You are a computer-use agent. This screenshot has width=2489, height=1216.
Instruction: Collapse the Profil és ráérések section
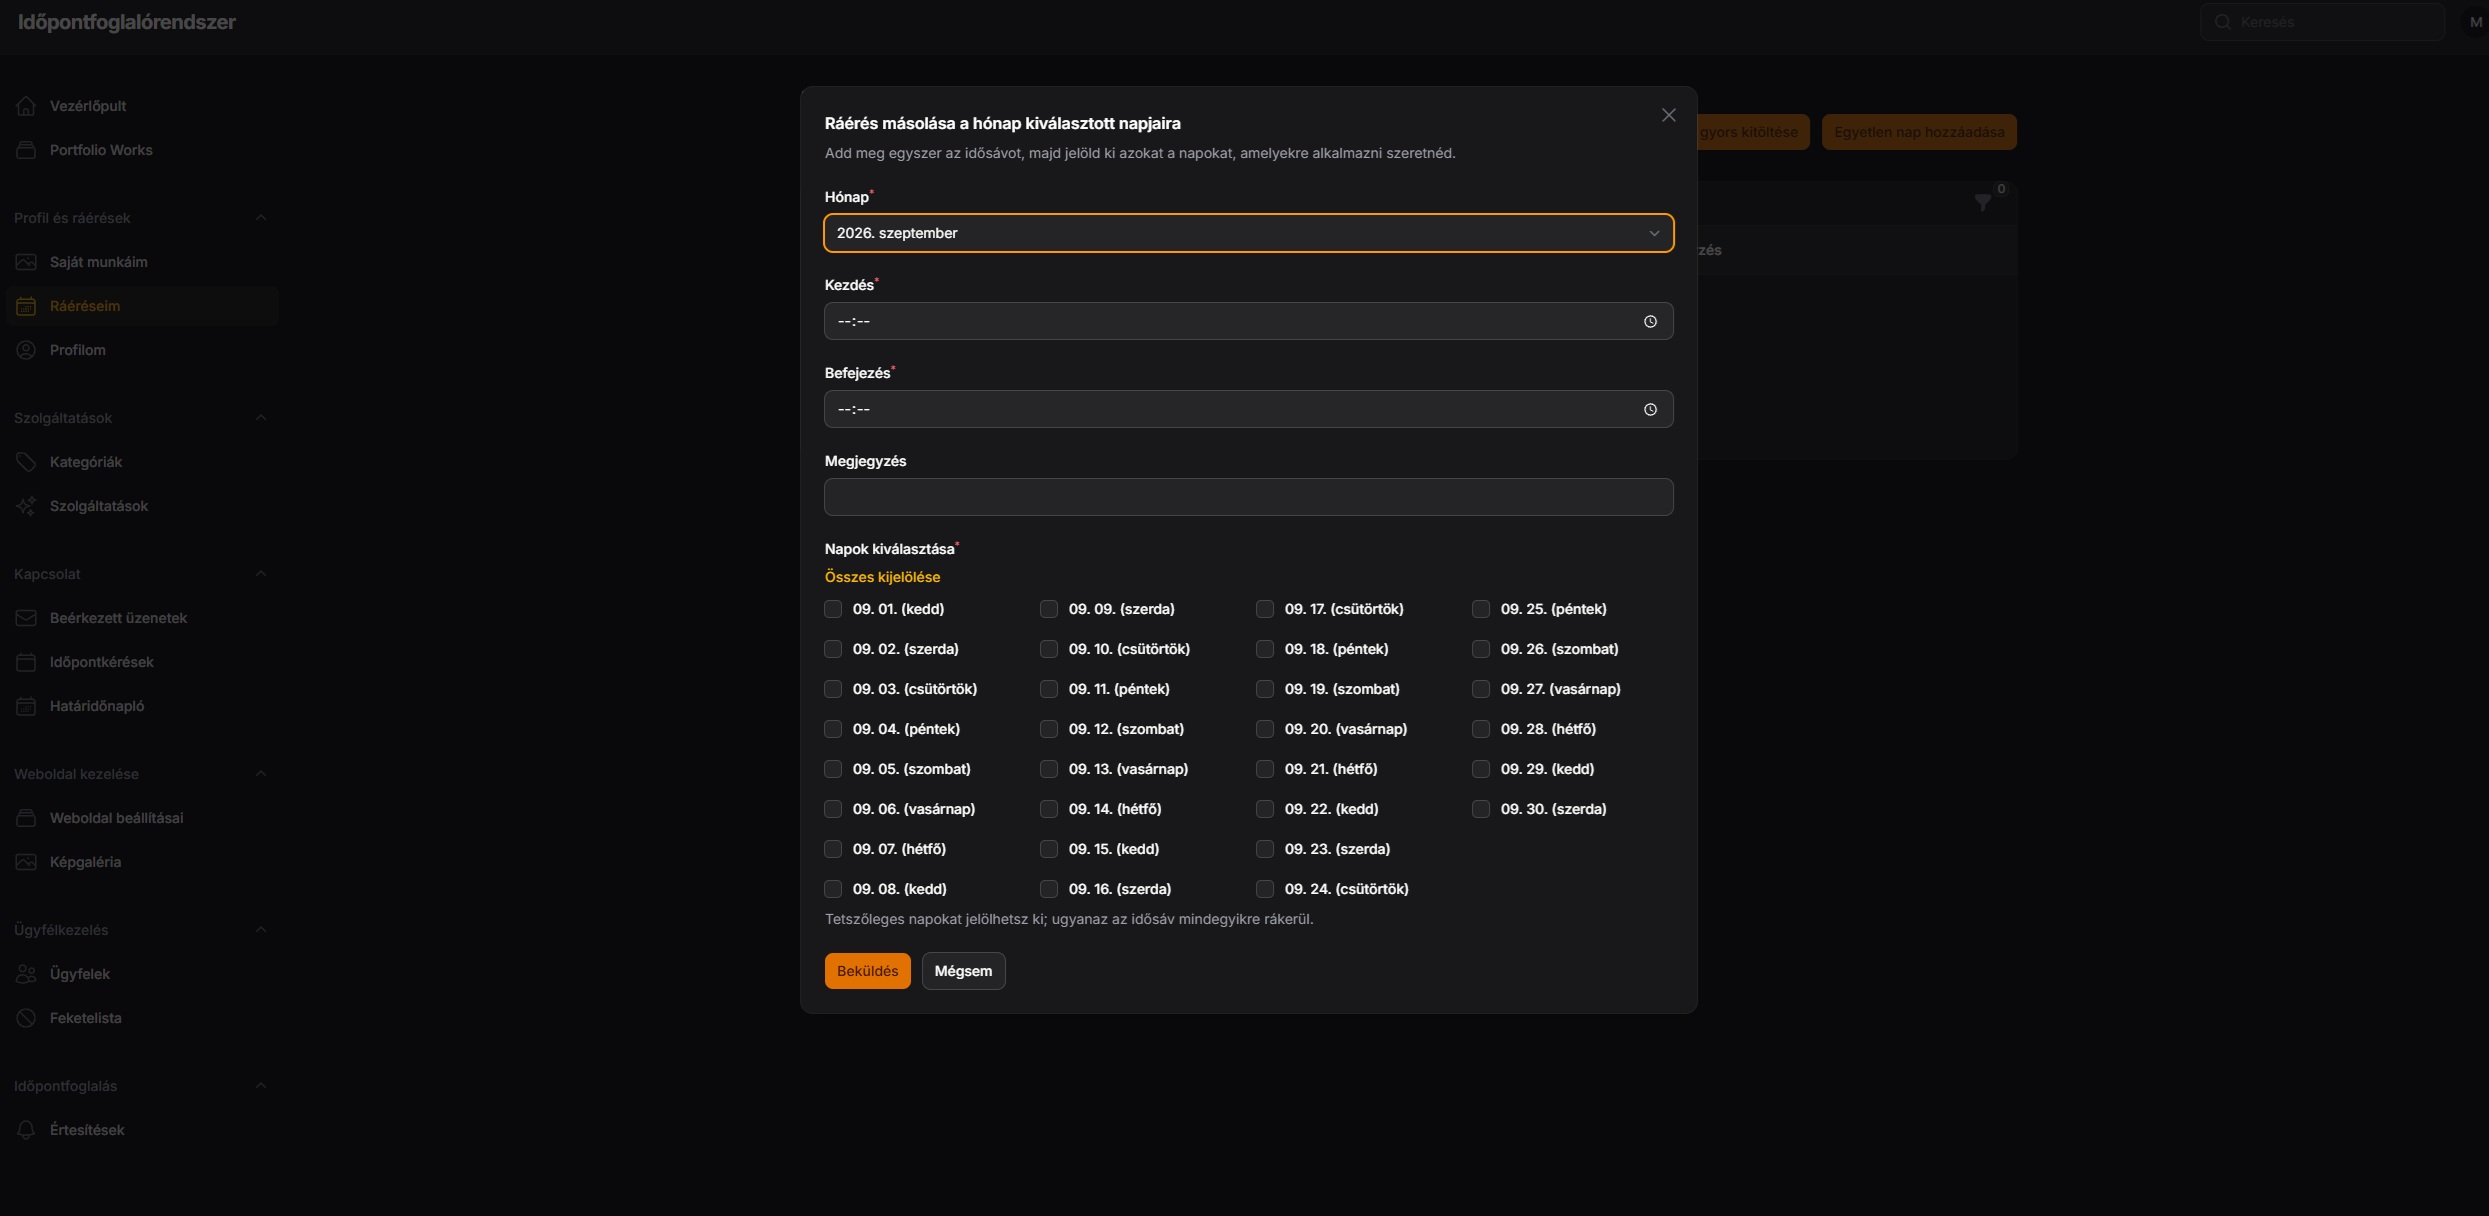260,218
